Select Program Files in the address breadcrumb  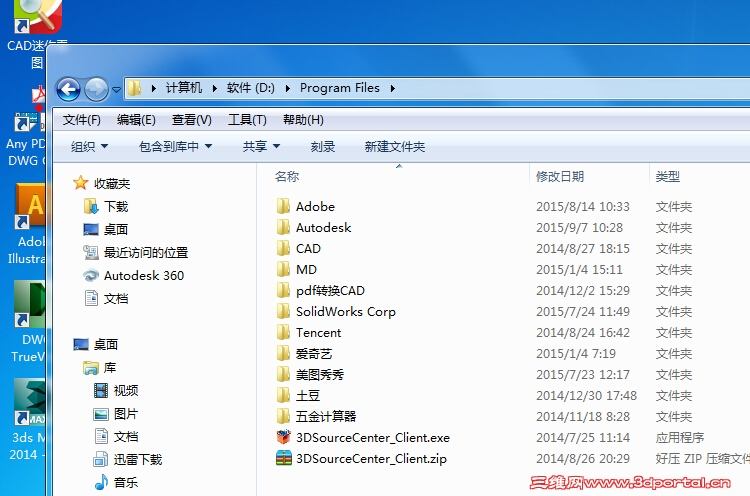pos(340,88)
